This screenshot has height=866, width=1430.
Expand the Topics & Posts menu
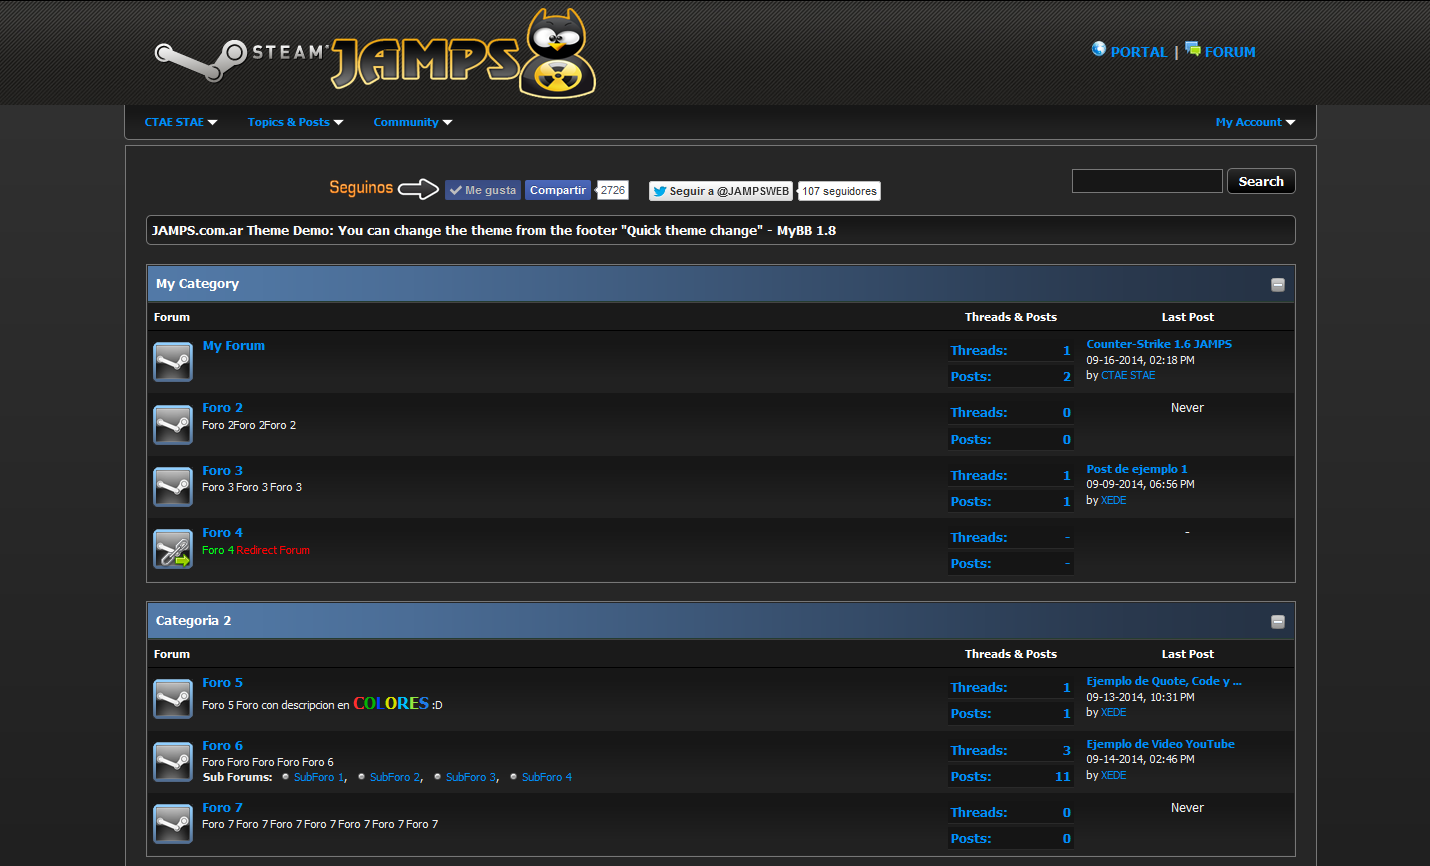point(295,122)
